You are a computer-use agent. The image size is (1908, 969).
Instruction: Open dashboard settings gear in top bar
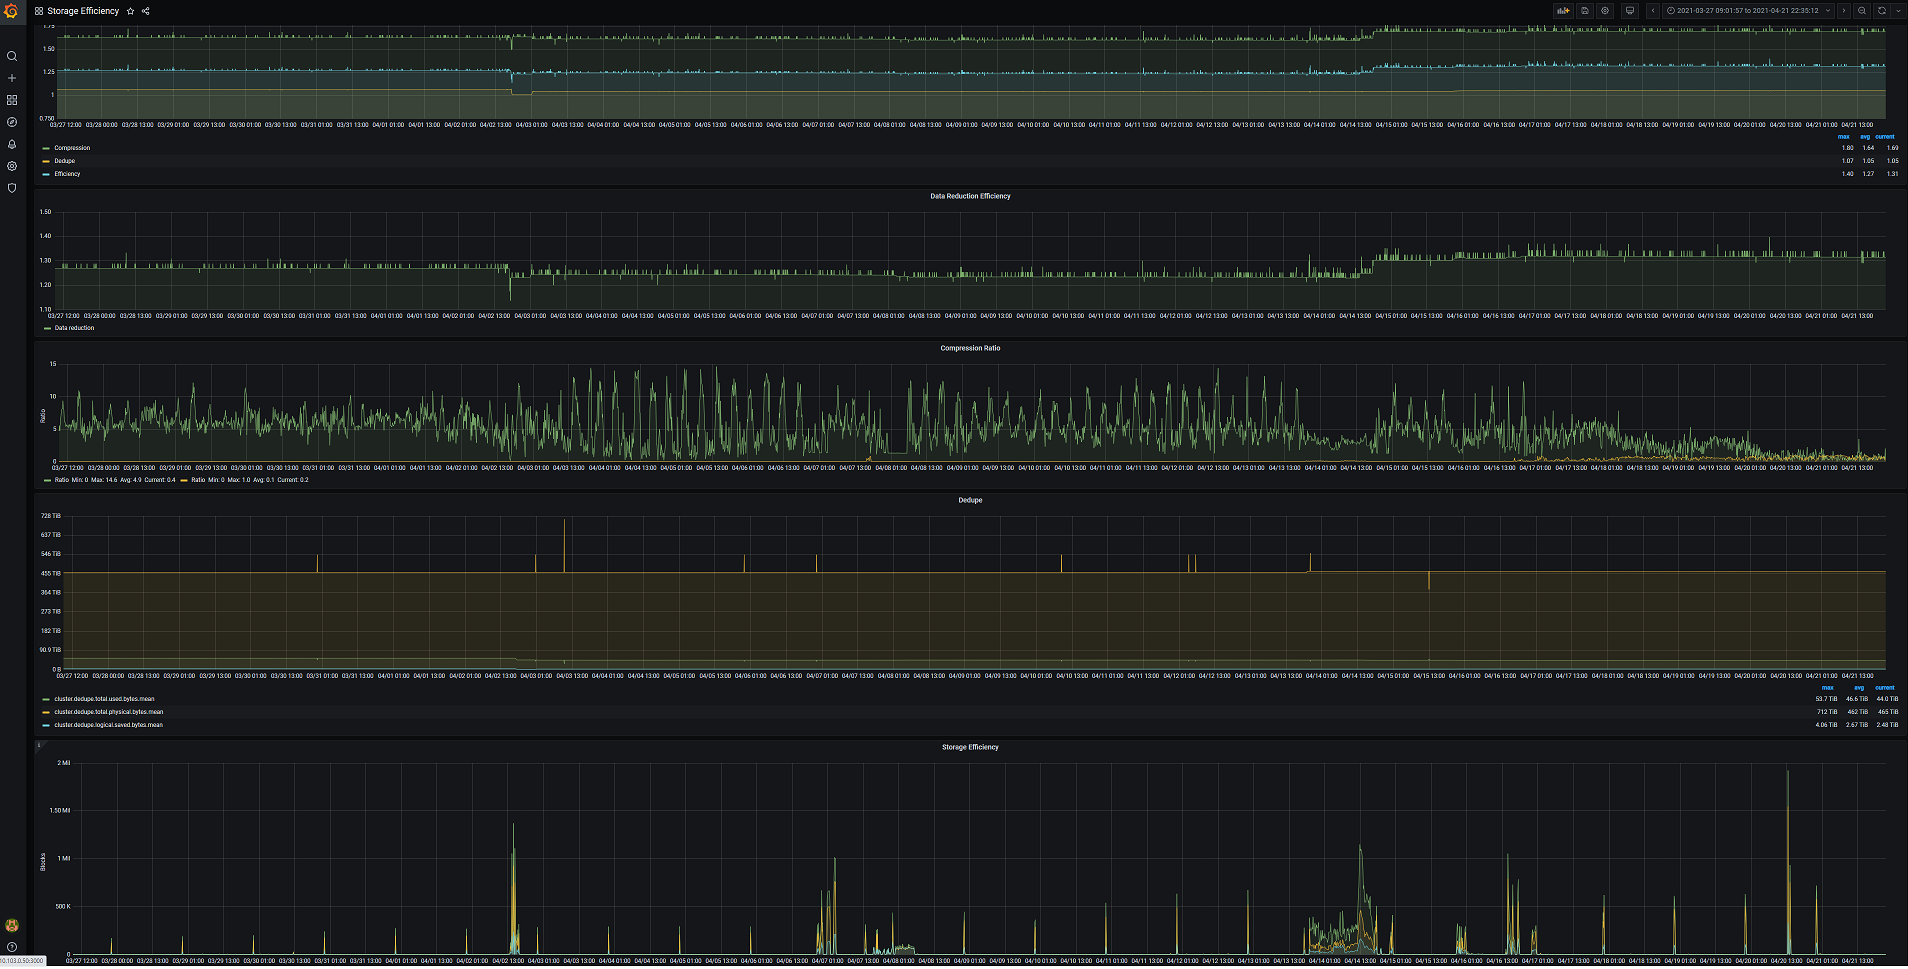1605,11
